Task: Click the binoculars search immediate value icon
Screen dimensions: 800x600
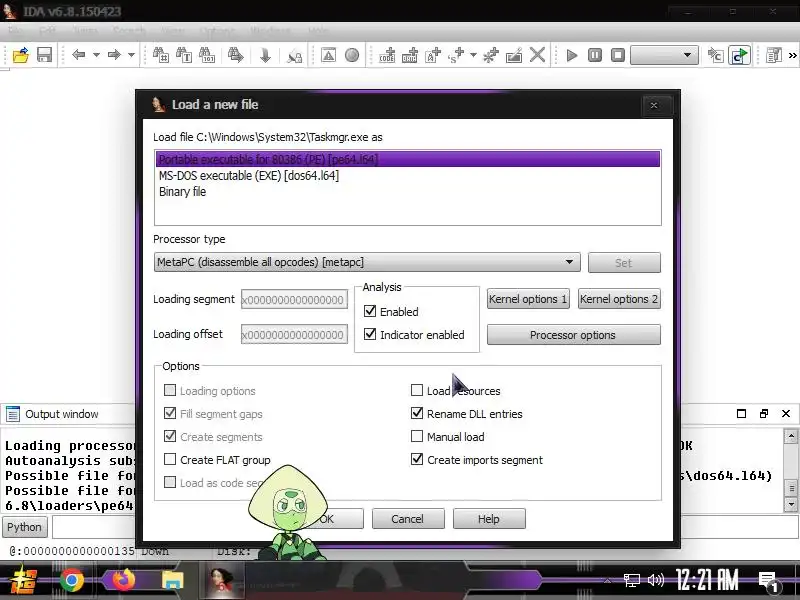Action: coord(161,55)
